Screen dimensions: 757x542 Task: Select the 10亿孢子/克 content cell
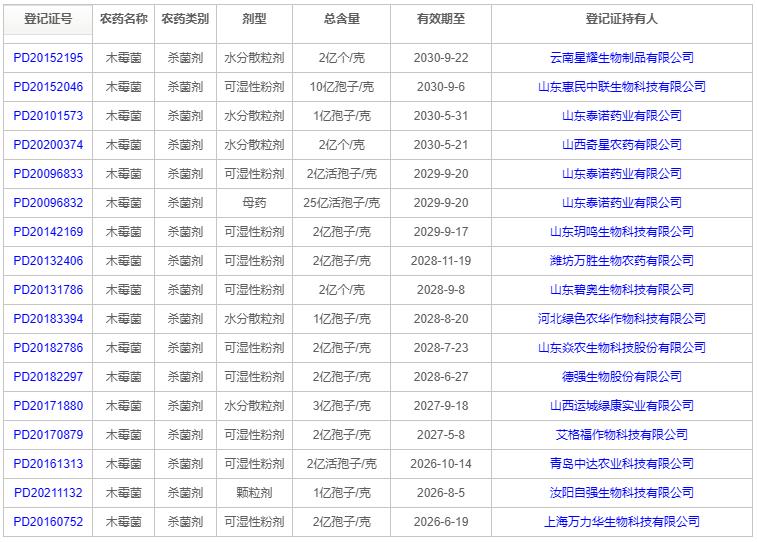(342, 87)
